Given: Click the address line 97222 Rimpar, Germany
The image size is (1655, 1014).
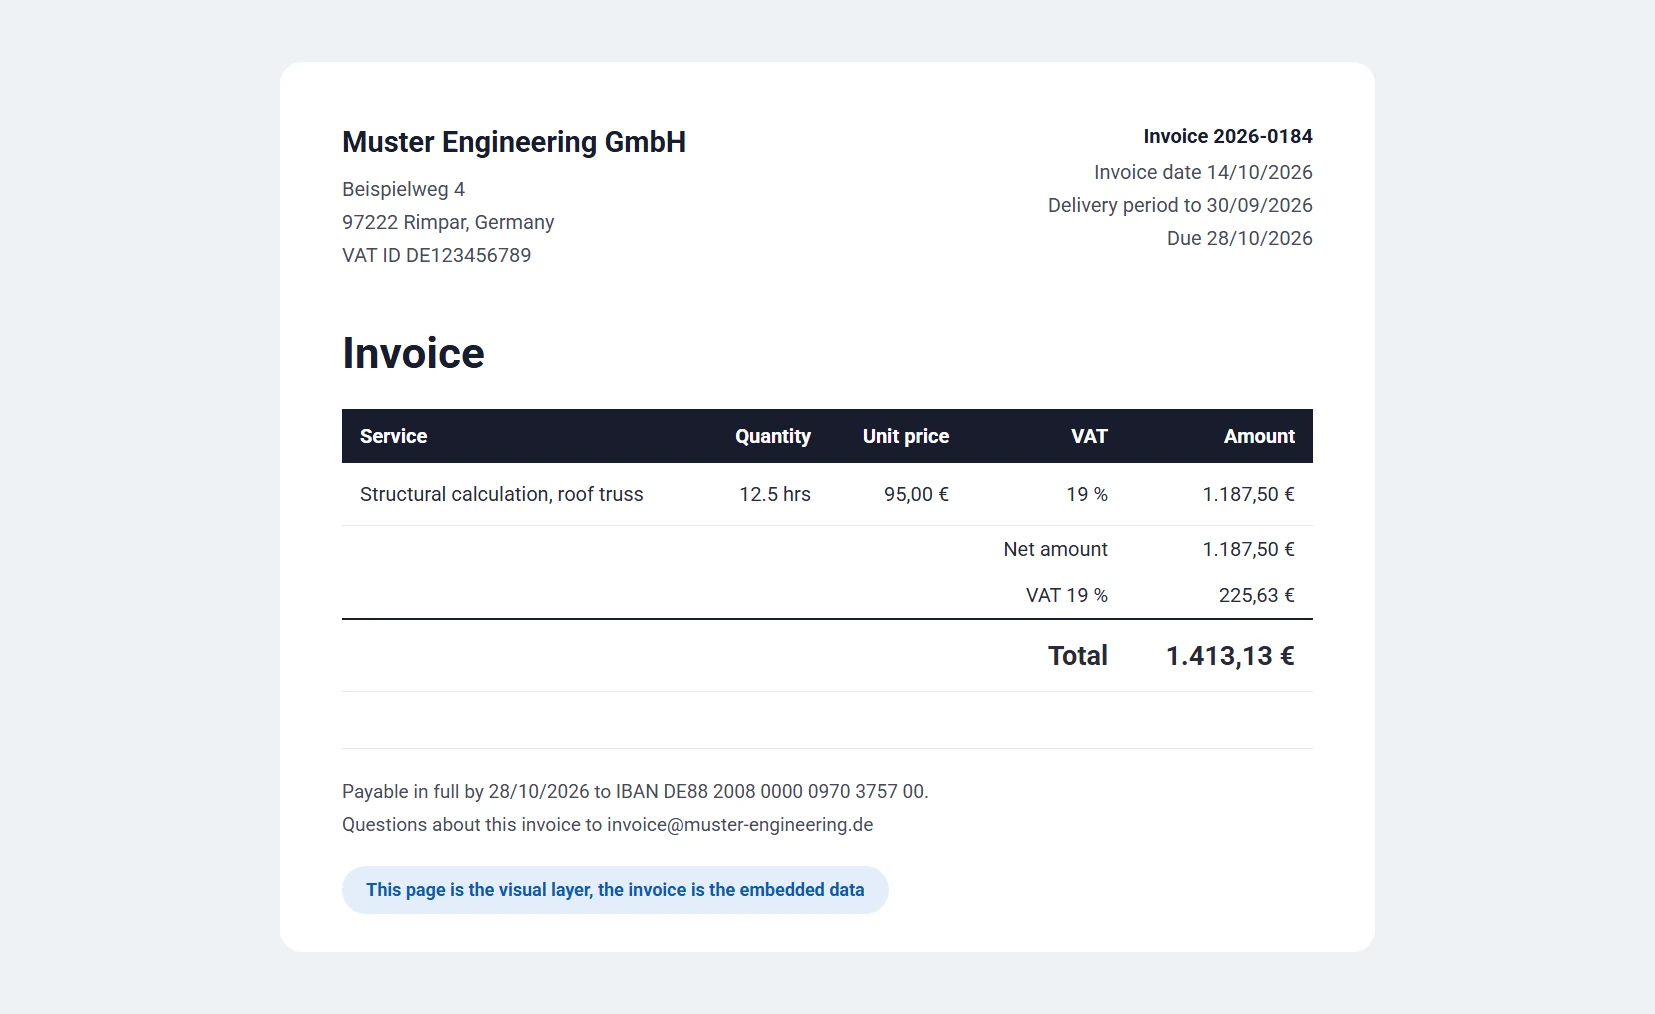Looking at the screenshot, I should coord(448,222).
